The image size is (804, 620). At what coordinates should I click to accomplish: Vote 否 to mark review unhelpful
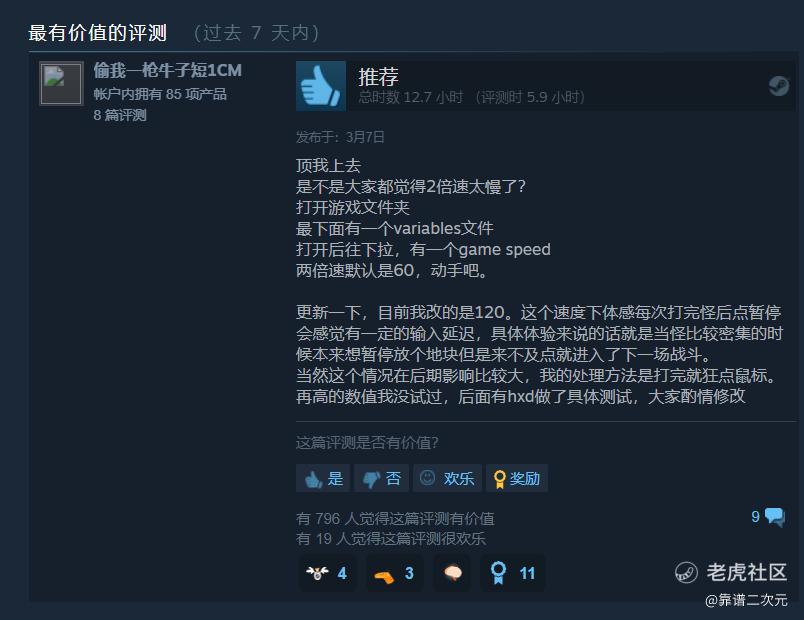pyautogui.click(x=381, y=478)
